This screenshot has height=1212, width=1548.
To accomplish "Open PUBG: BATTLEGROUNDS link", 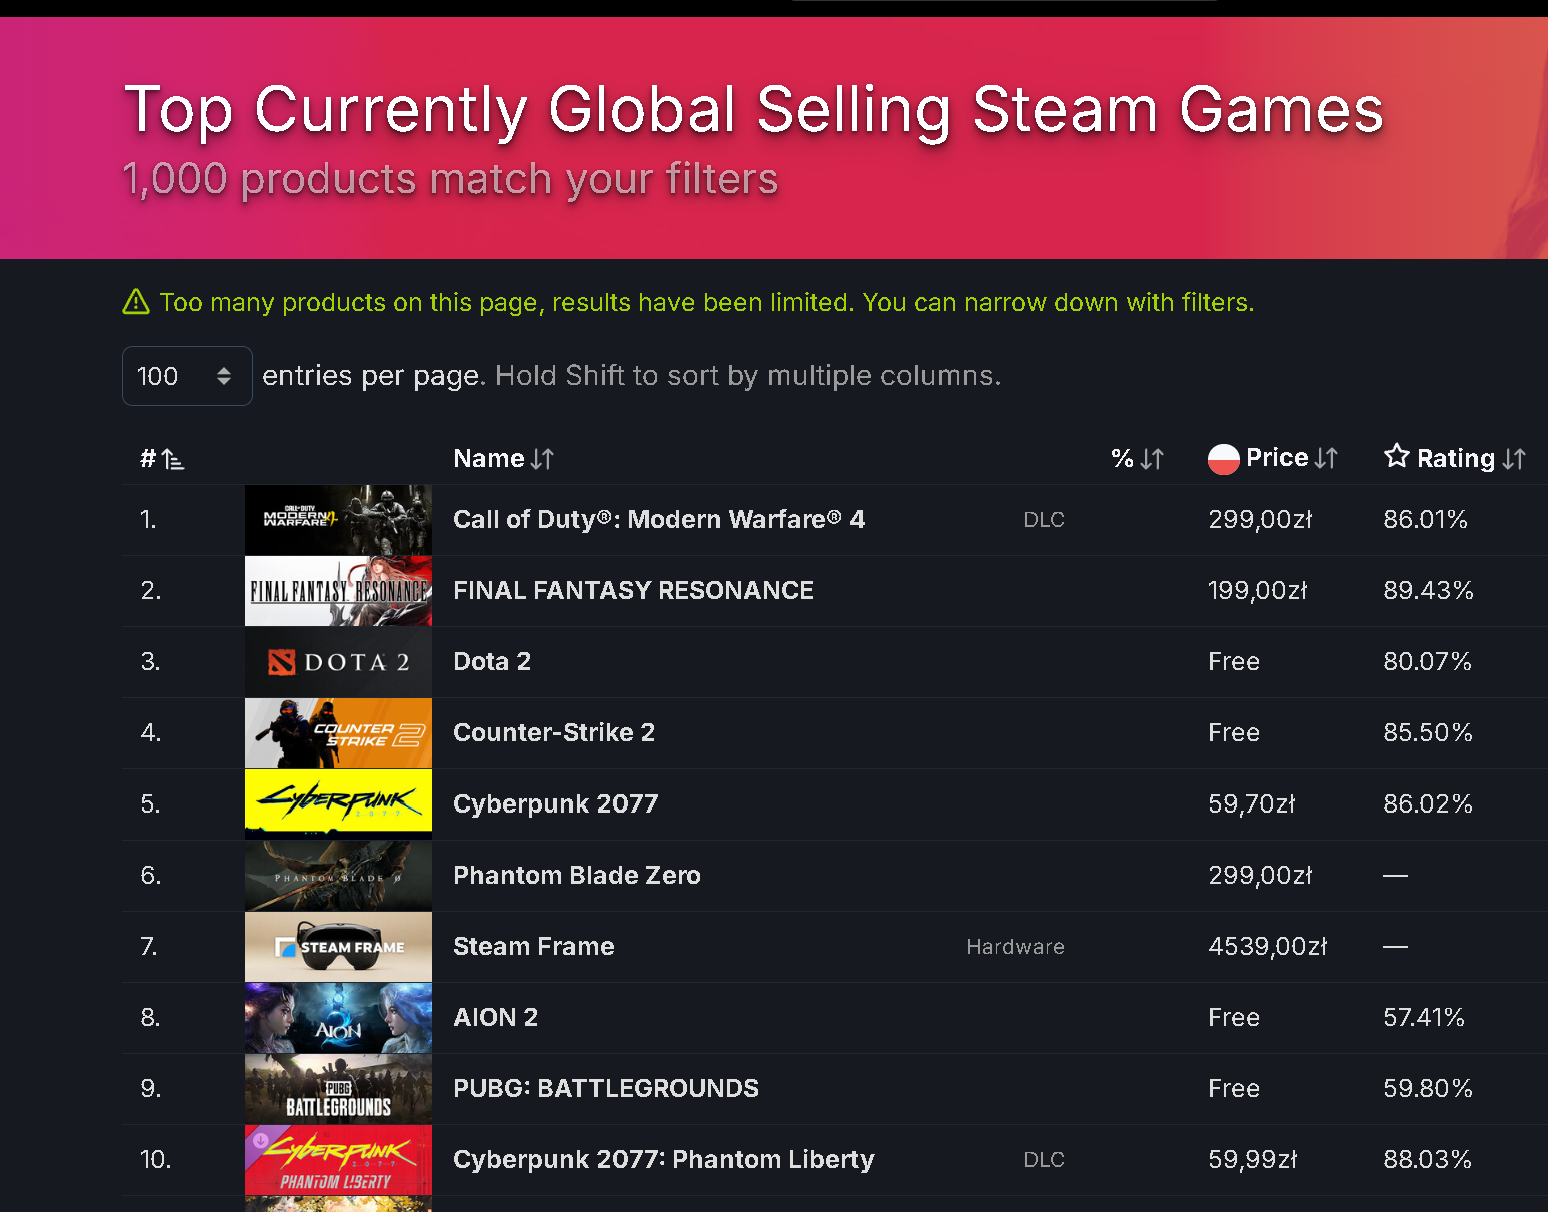I will coord(606,1089).
